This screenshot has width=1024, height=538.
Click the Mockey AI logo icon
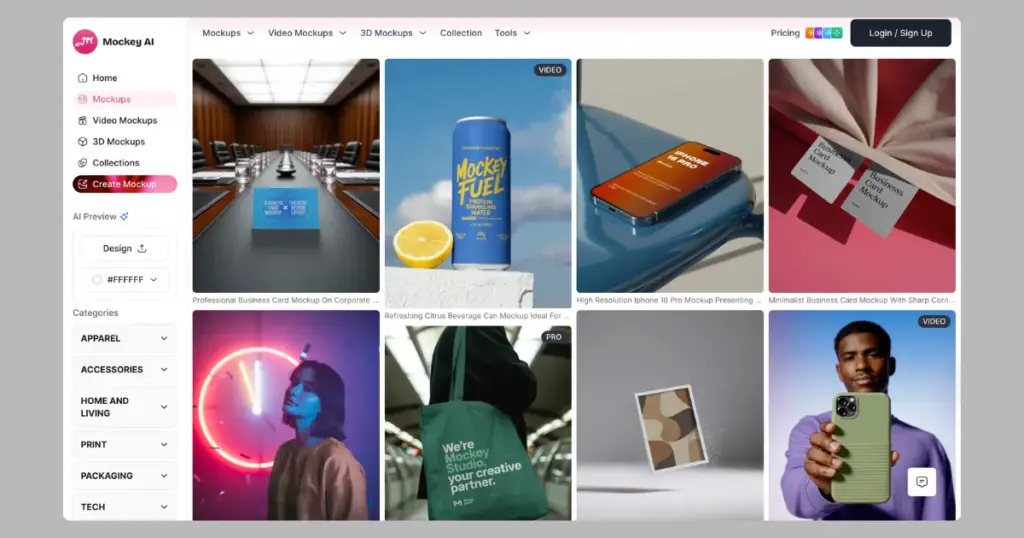pos(85,42)
